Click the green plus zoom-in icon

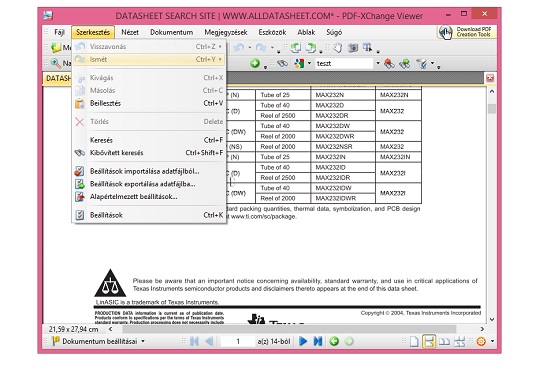coord(255,63)
